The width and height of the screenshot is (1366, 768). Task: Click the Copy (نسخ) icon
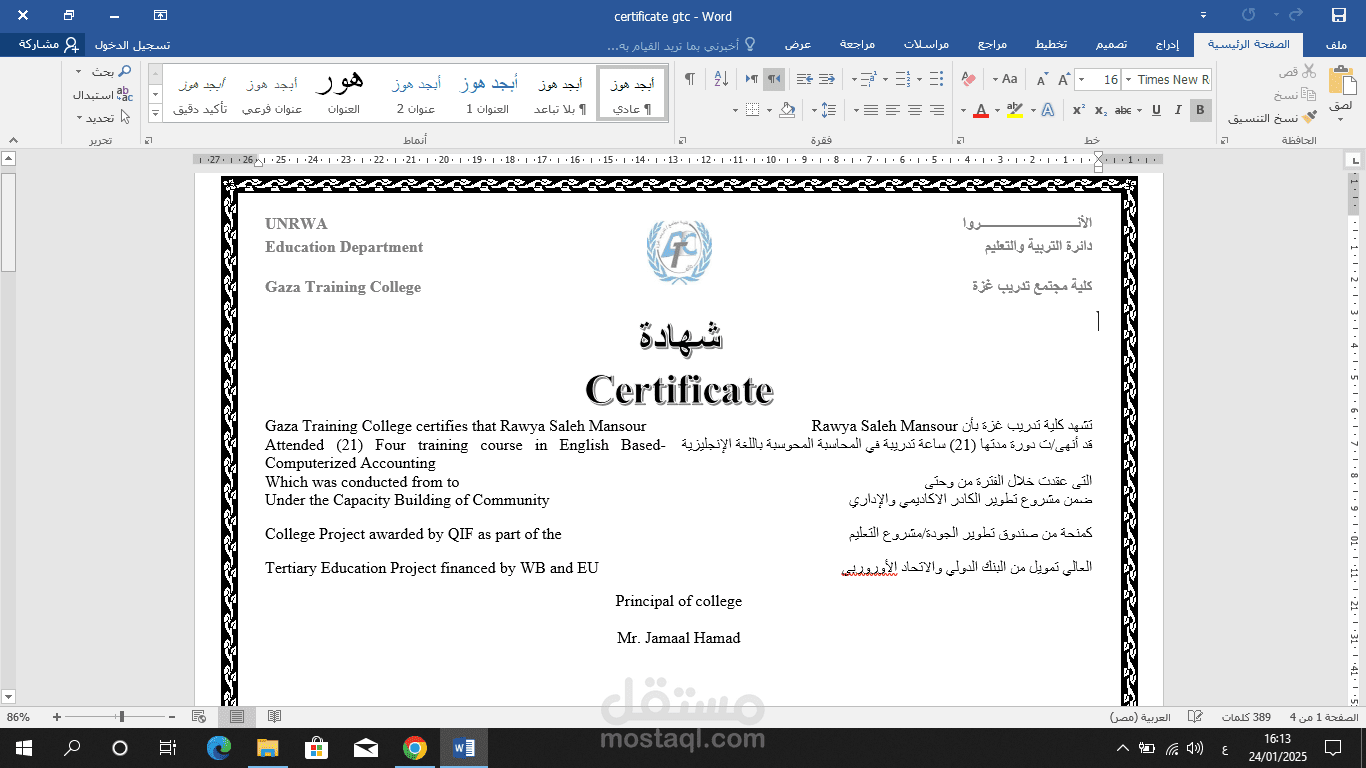click(1308, 95)
